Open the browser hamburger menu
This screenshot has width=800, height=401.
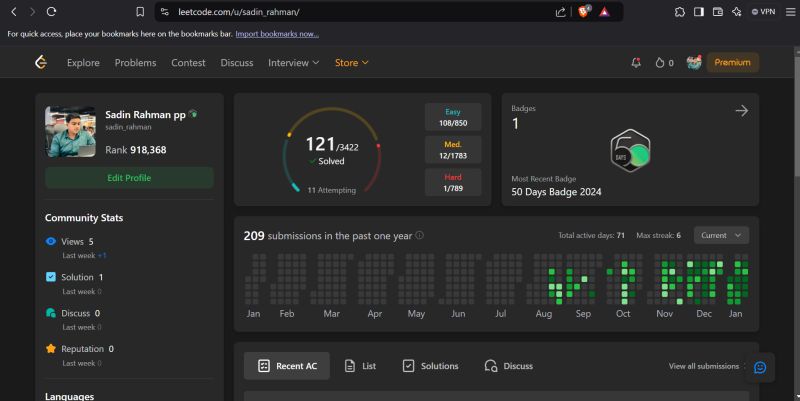coord(790,12)
